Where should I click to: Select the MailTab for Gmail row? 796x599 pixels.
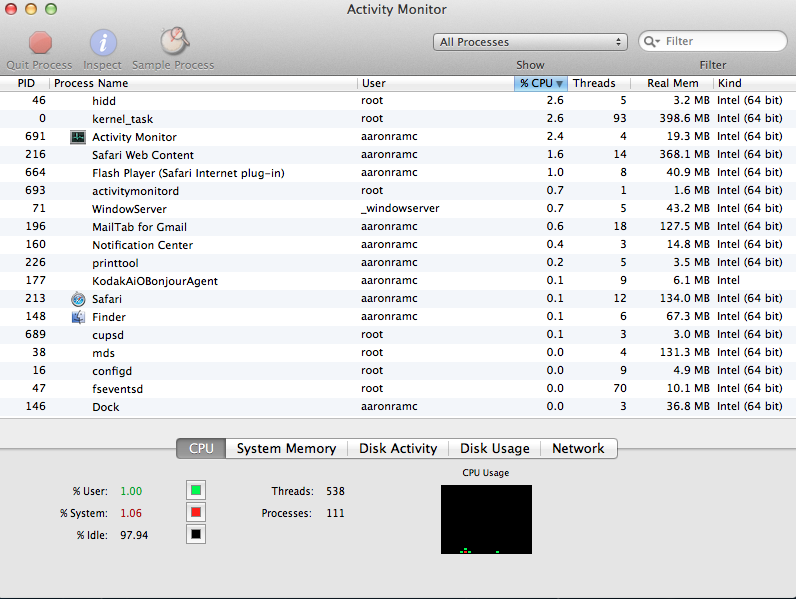[398, 227]
